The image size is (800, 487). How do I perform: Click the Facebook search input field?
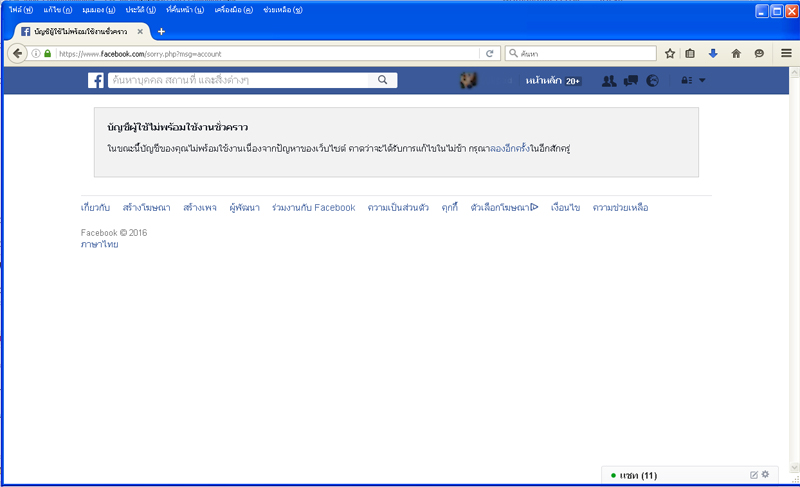(x=238, y=80)
